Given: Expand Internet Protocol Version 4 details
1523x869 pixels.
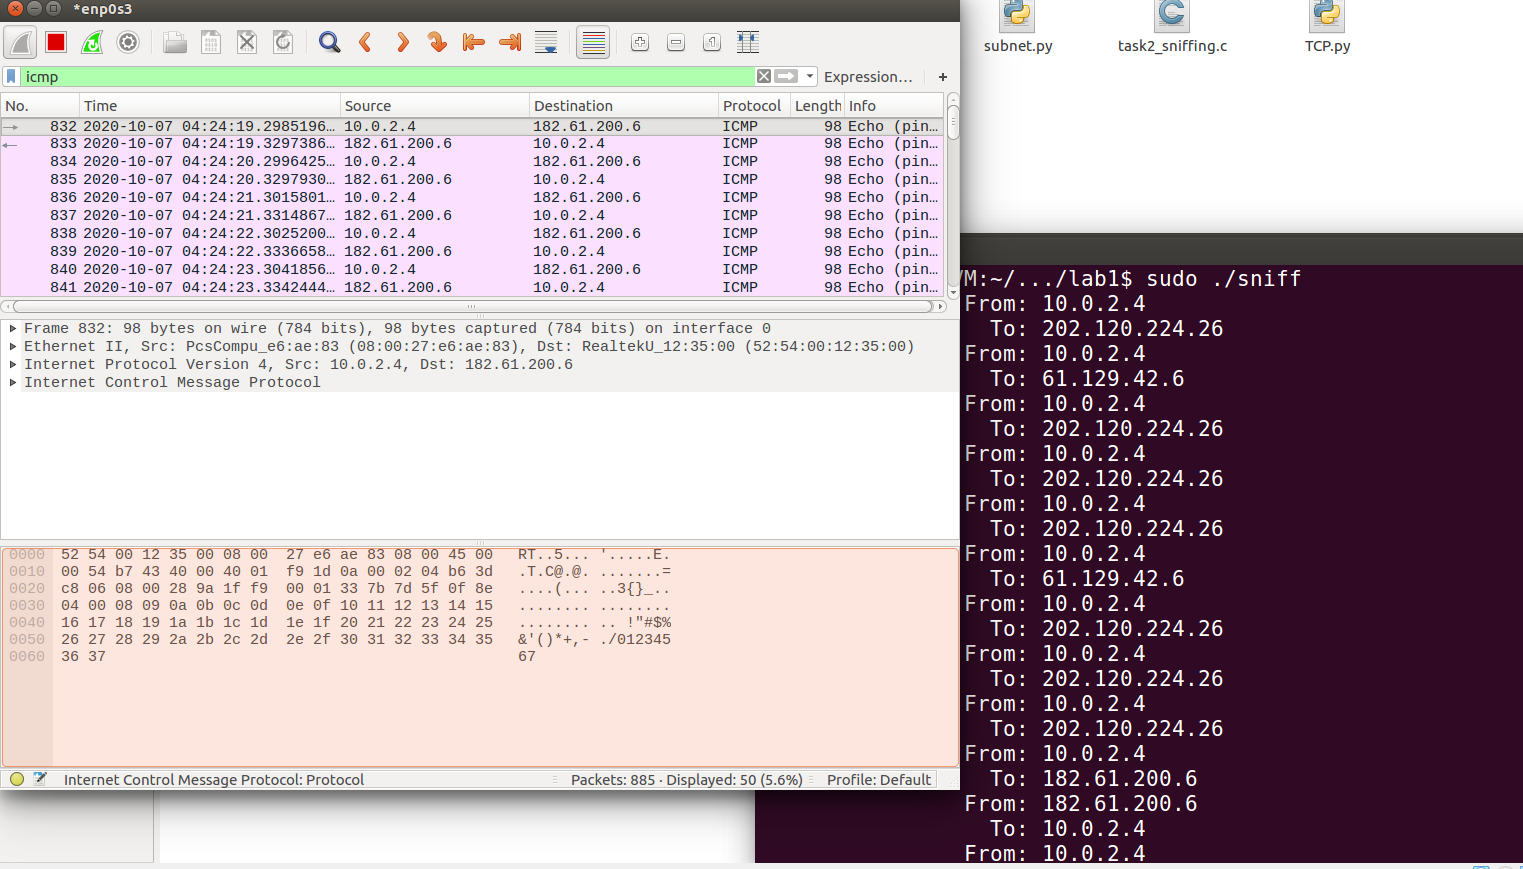Looking at the screenshot, I should (x=13, y=364).
